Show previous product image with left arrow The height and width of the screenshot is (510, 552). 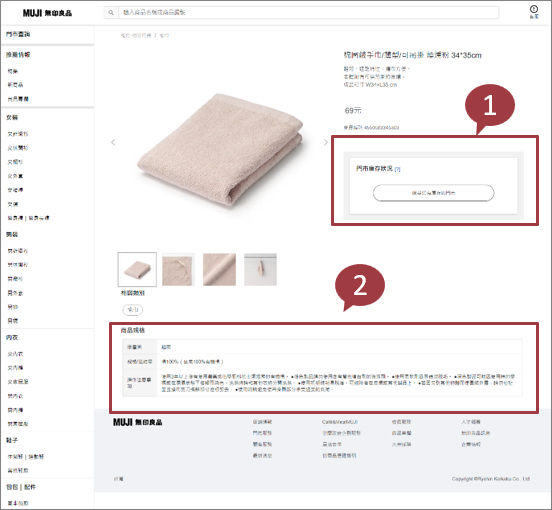point(113,142)
